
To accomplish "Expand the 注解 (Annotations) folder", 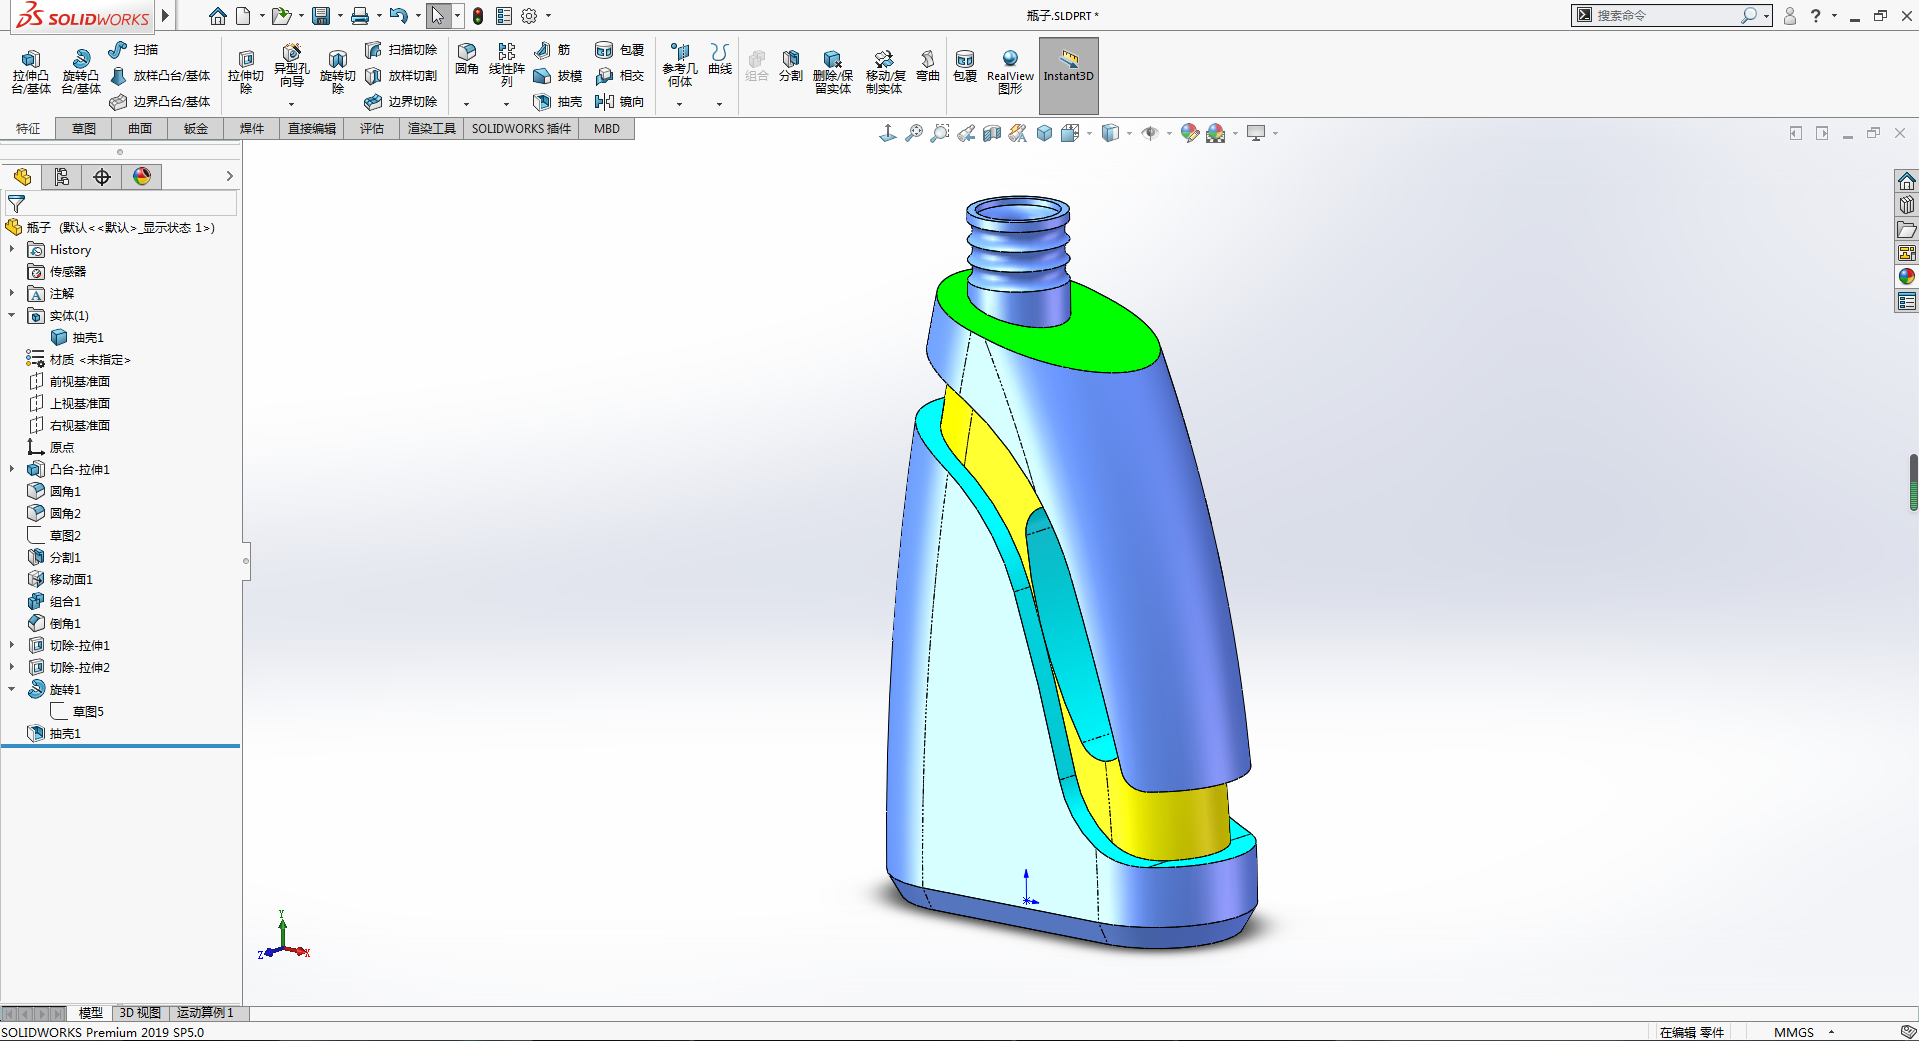I will [x=12, y=293].
